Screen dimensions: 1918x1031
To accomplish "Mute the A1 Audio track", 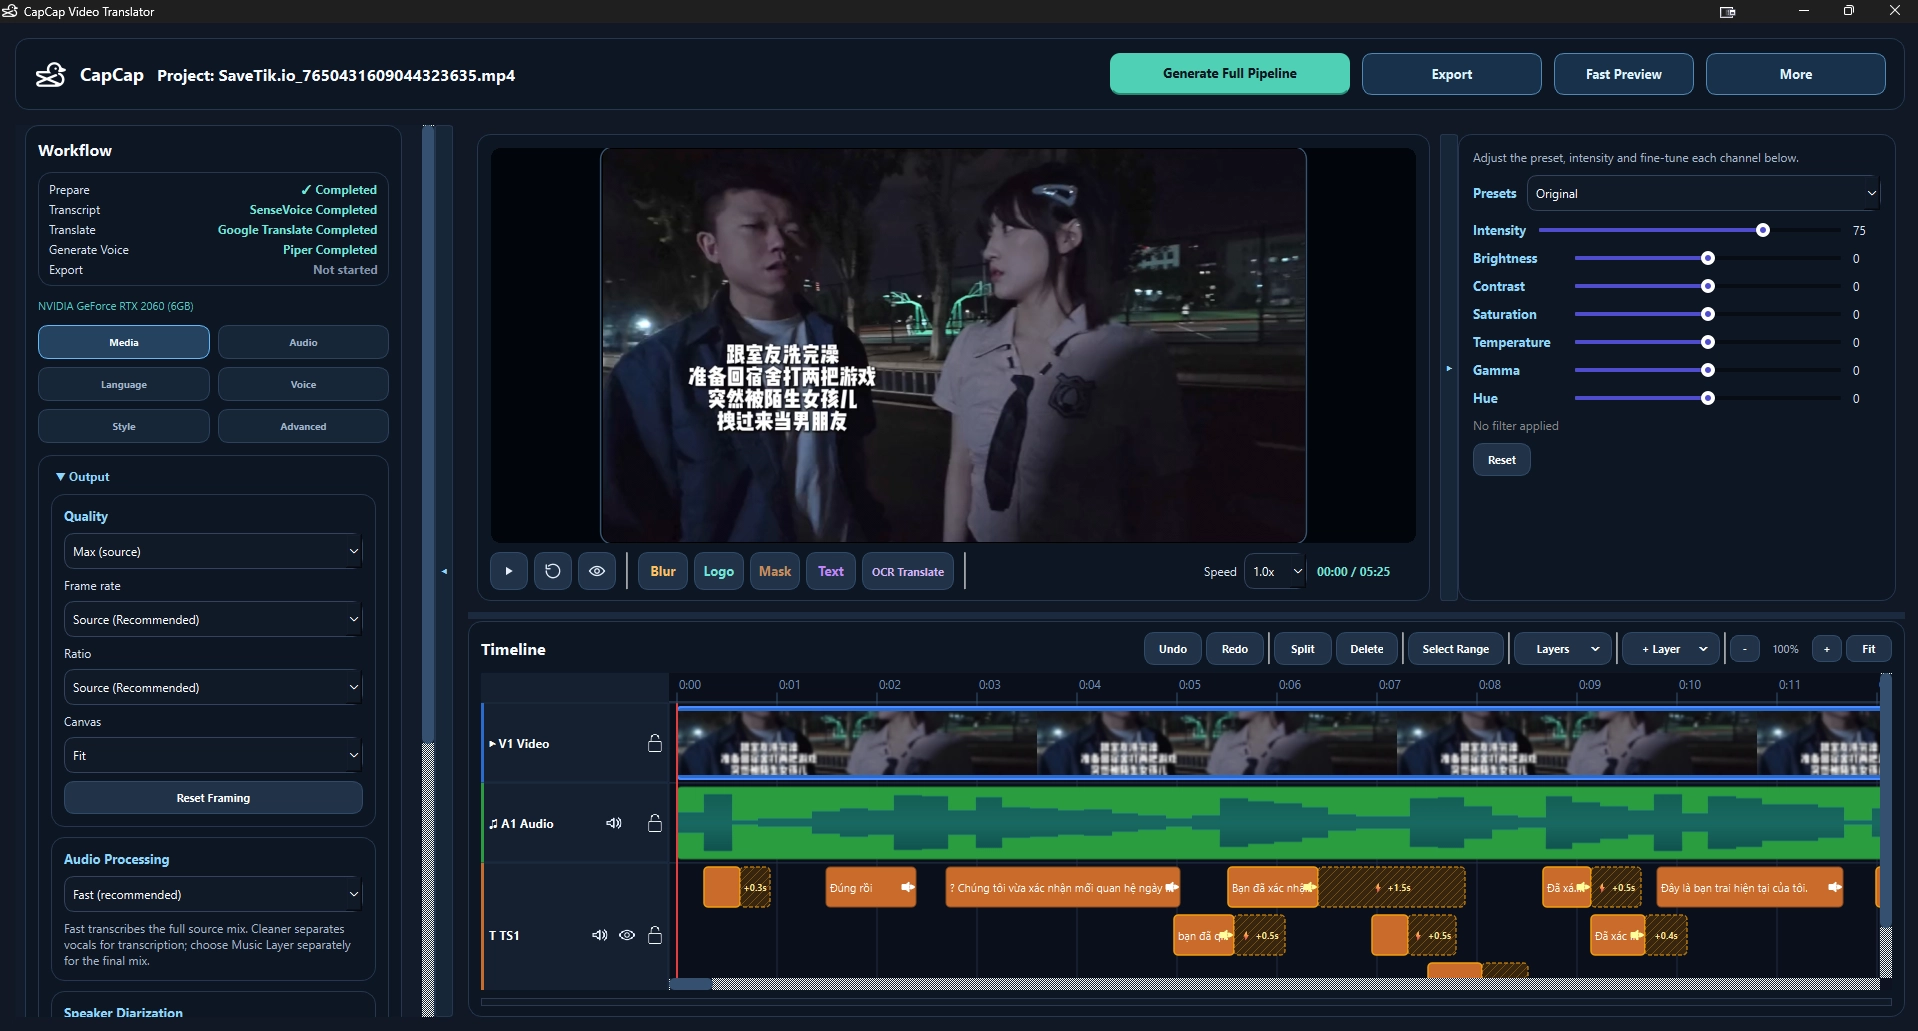I will tap(614, 823).
